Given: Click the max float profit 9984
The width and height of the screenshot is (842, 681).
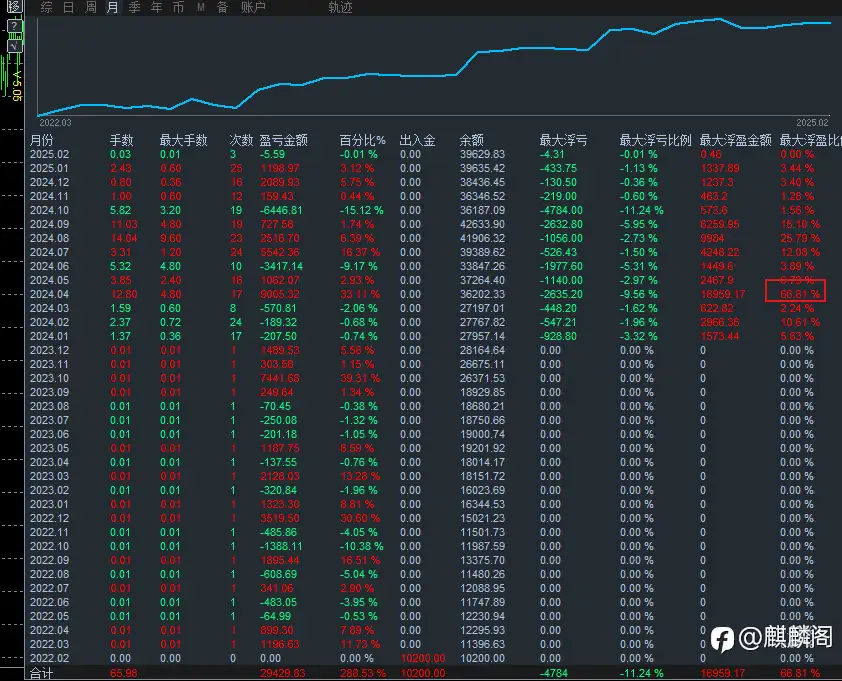Looking at the screenshot, I should [713, 238].
